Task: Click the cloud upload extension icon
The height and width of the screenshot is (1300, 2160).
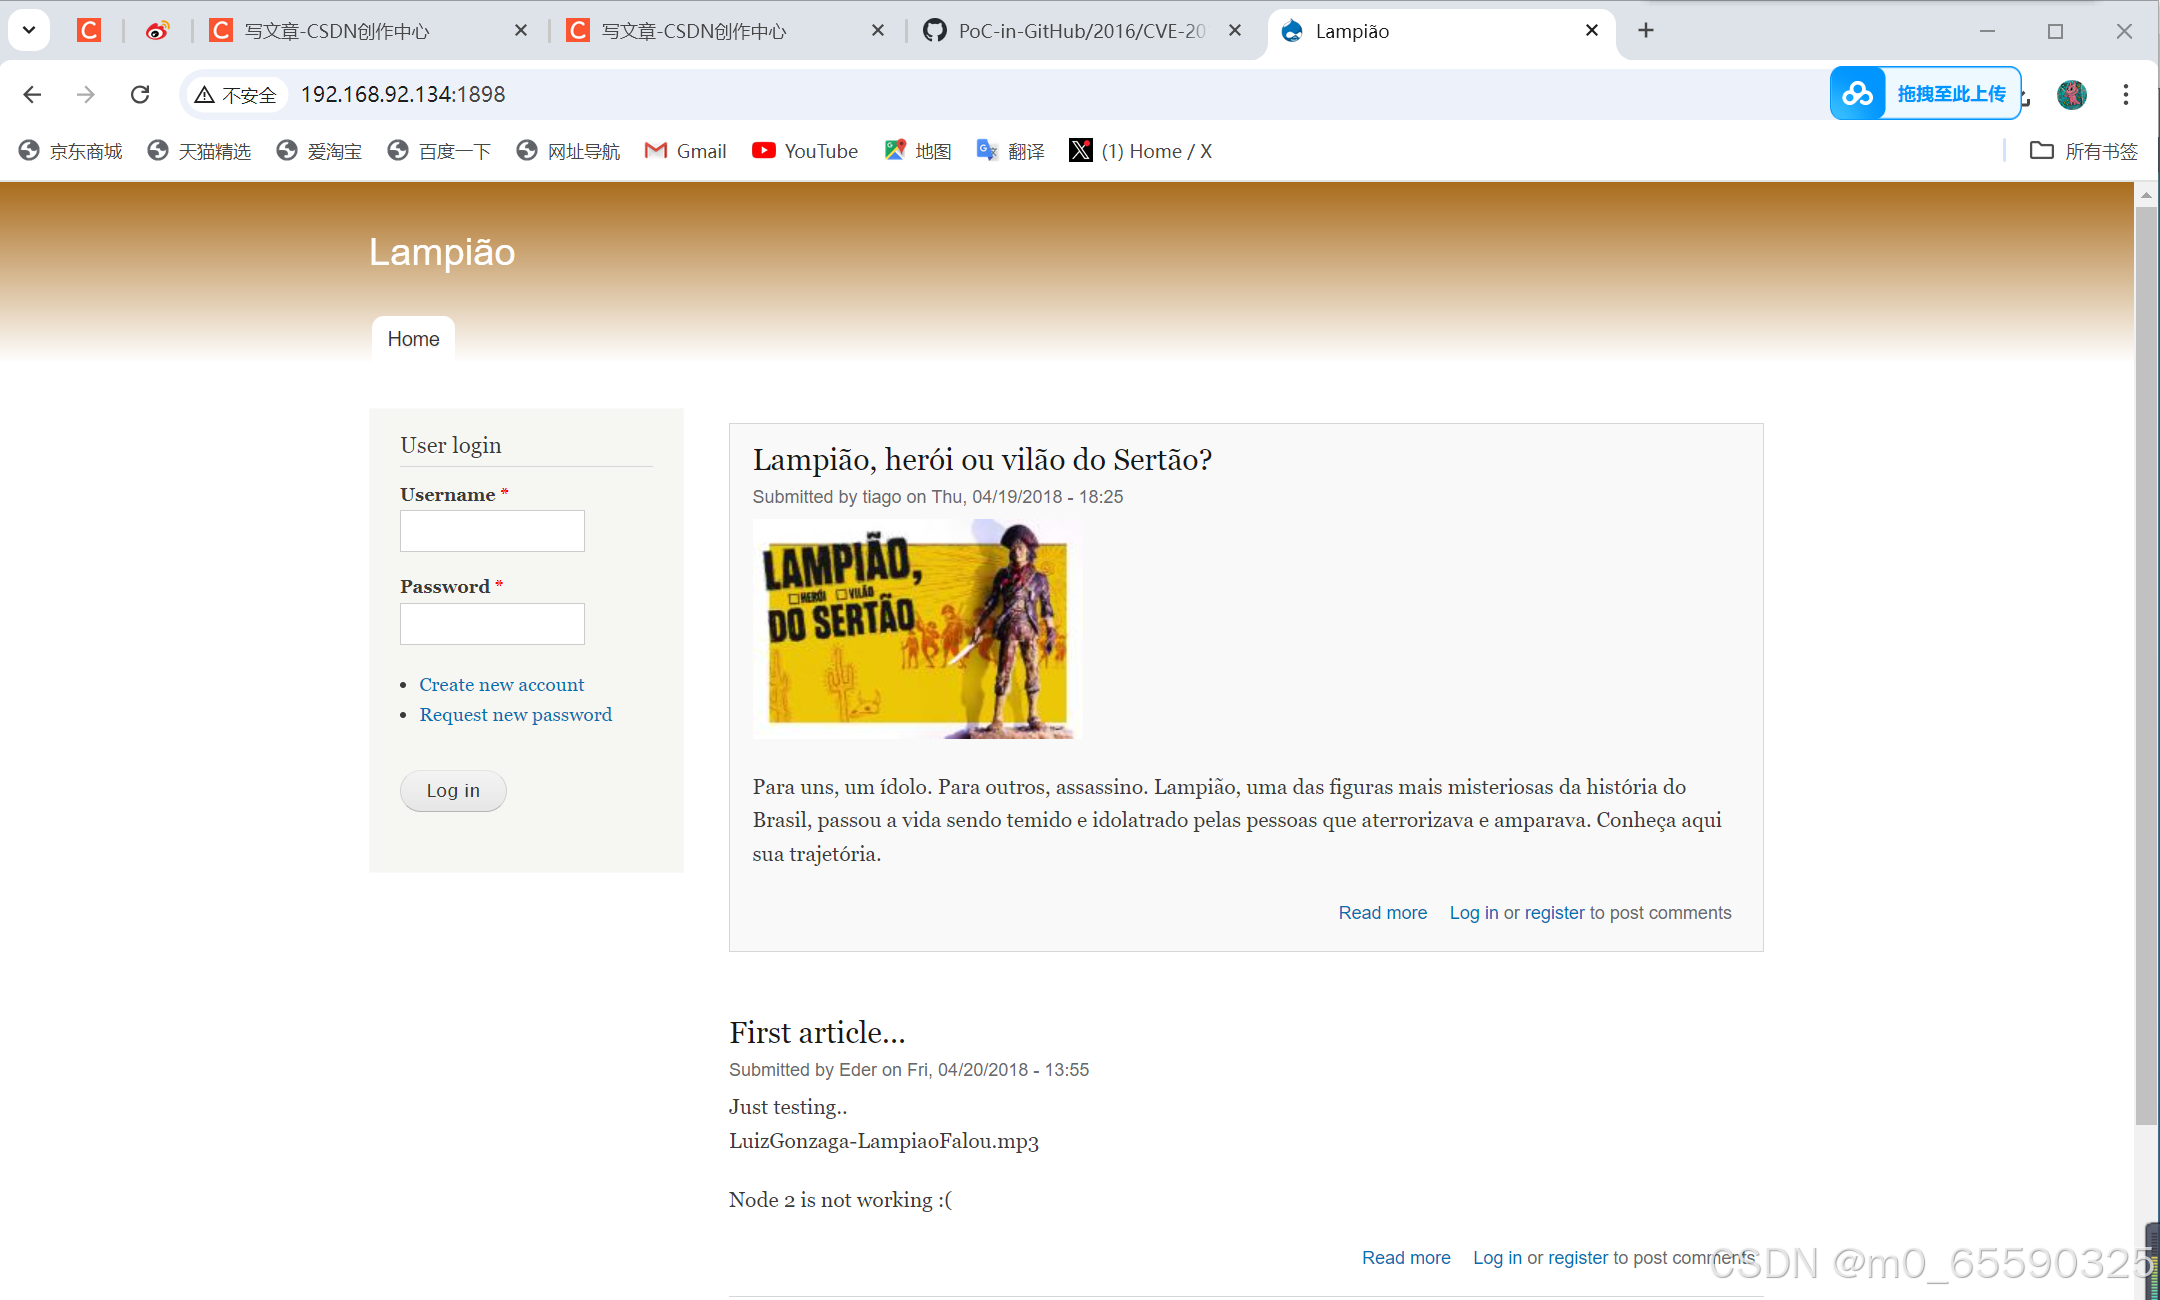Action: click(x=1858, y=94)
